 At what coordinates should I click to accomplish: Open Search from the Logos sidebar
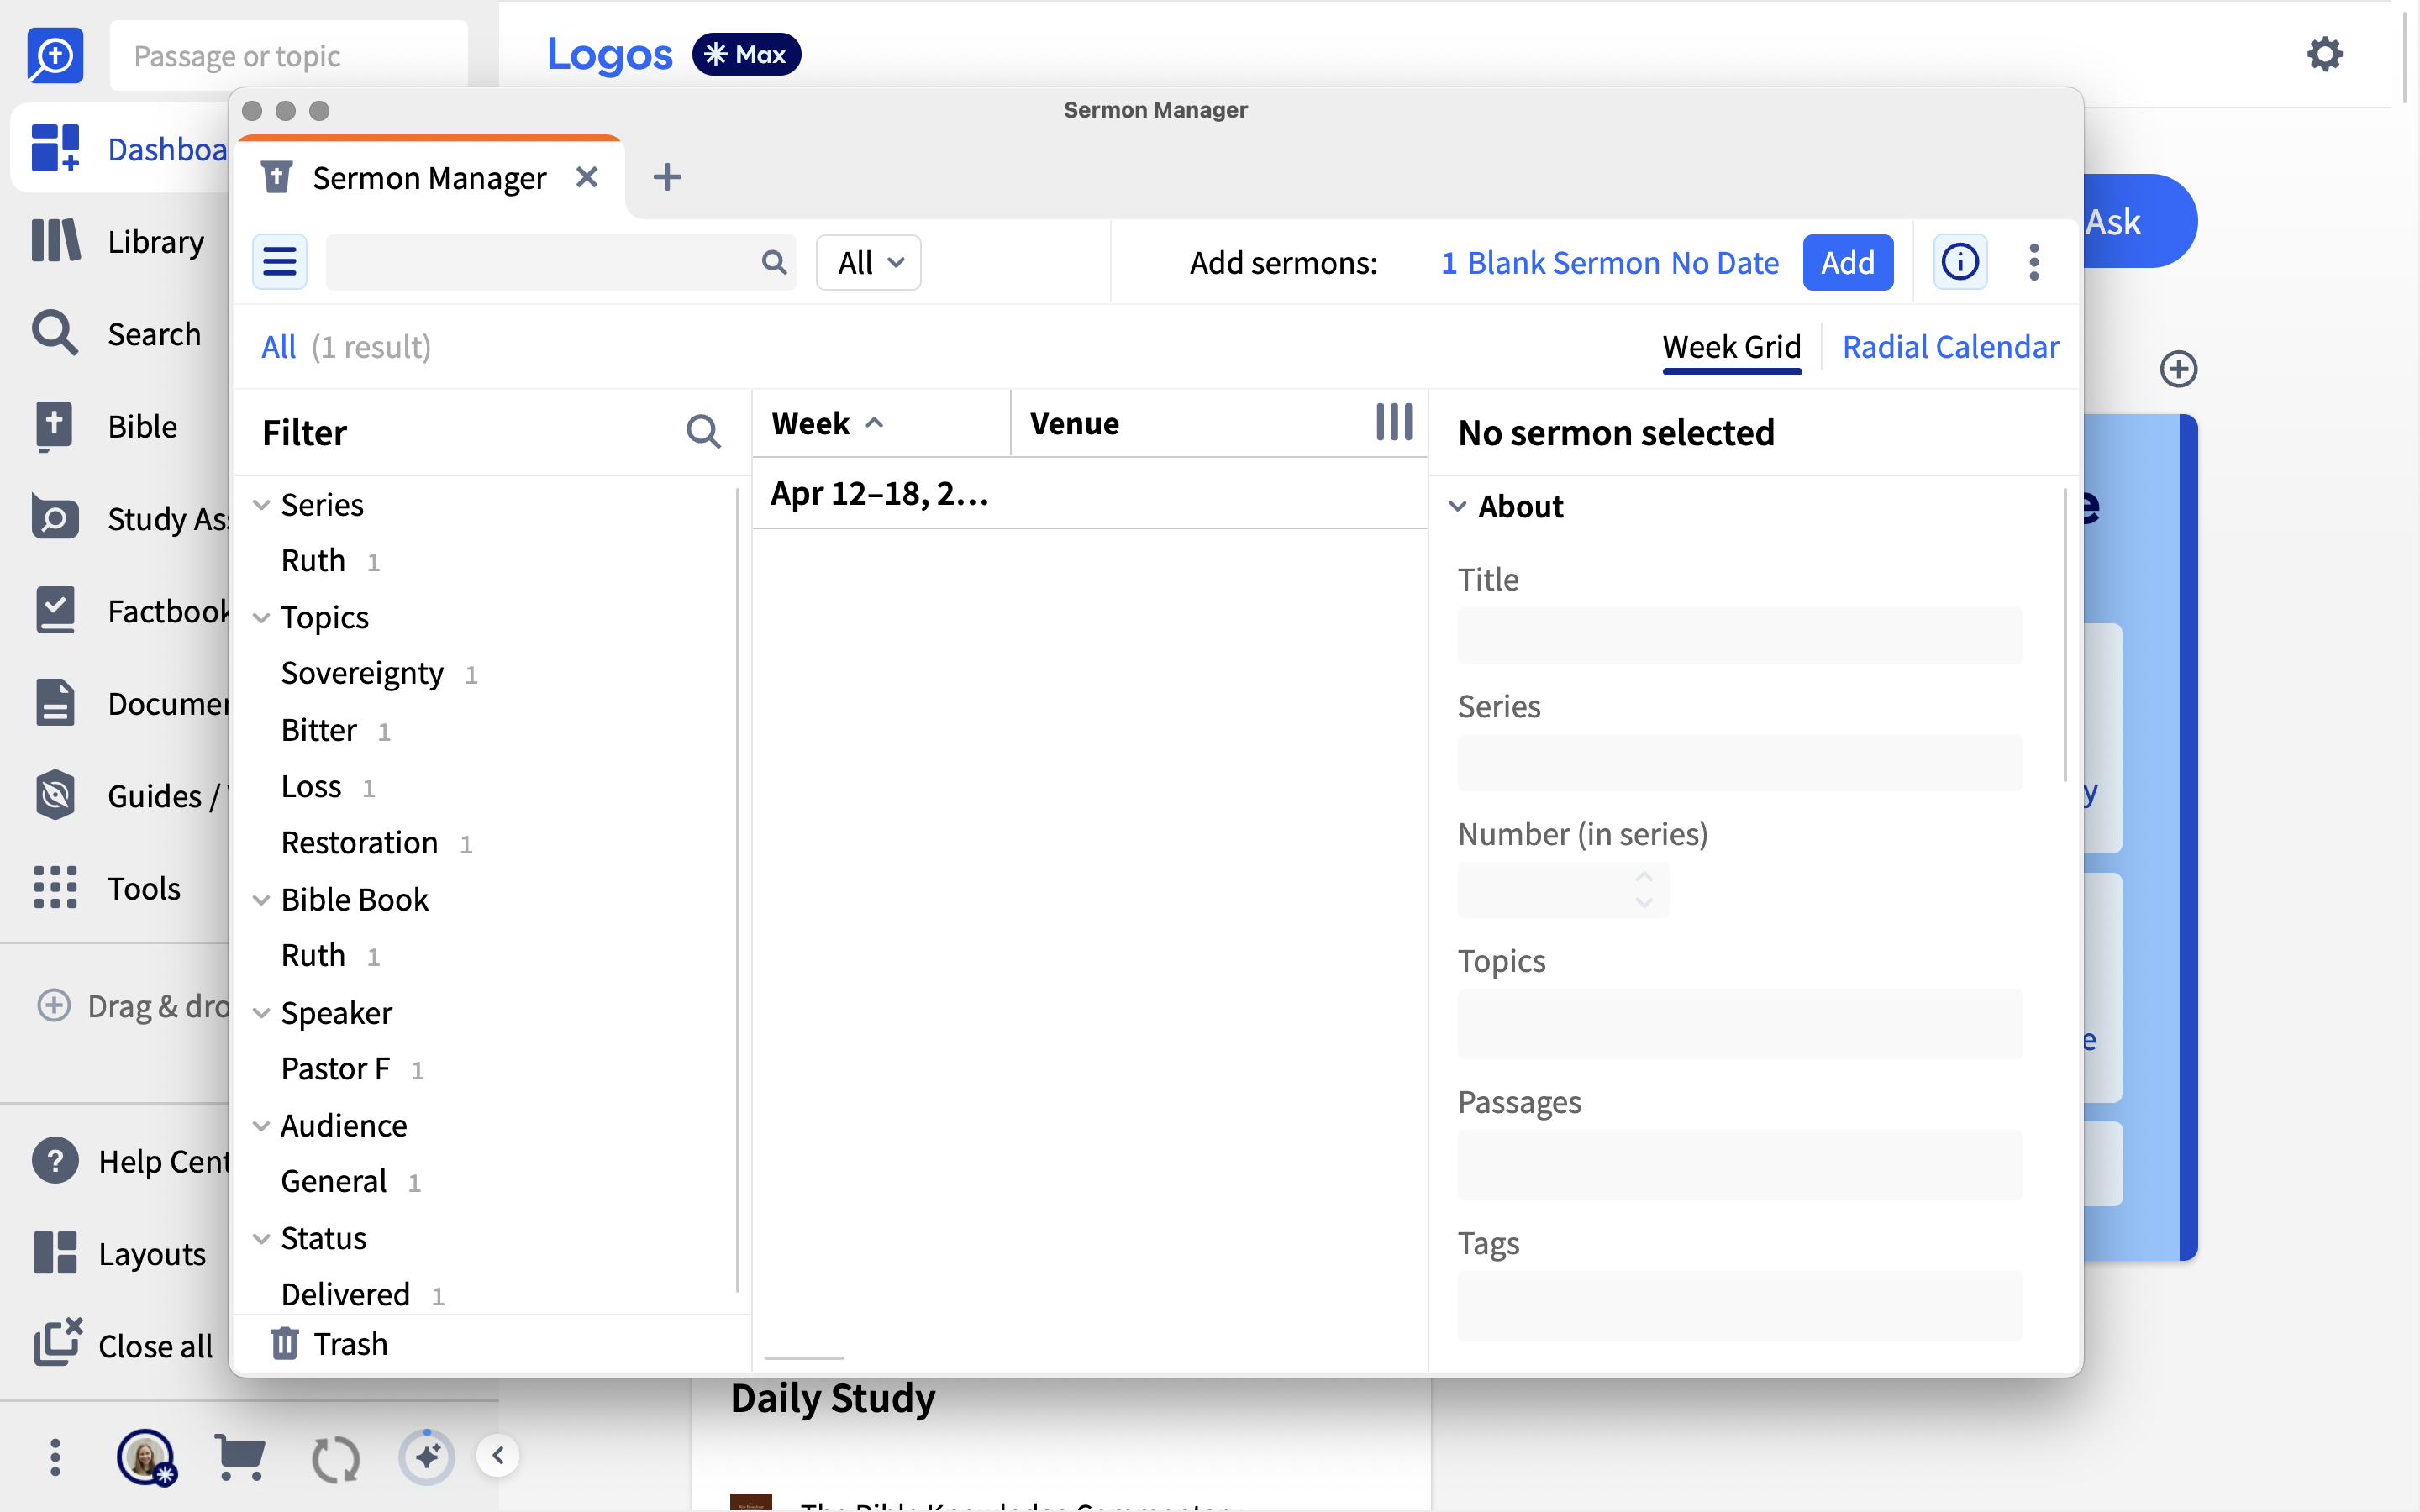(x=116, y=333)
